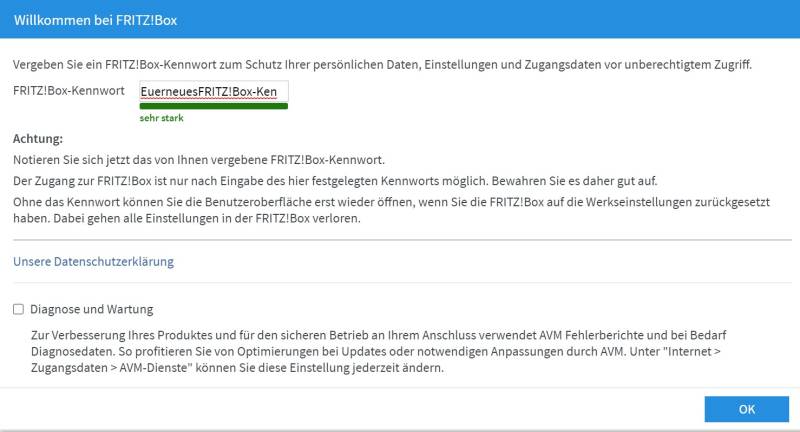Click the bold 'Achtung:' heading

(x=38, y=139)
